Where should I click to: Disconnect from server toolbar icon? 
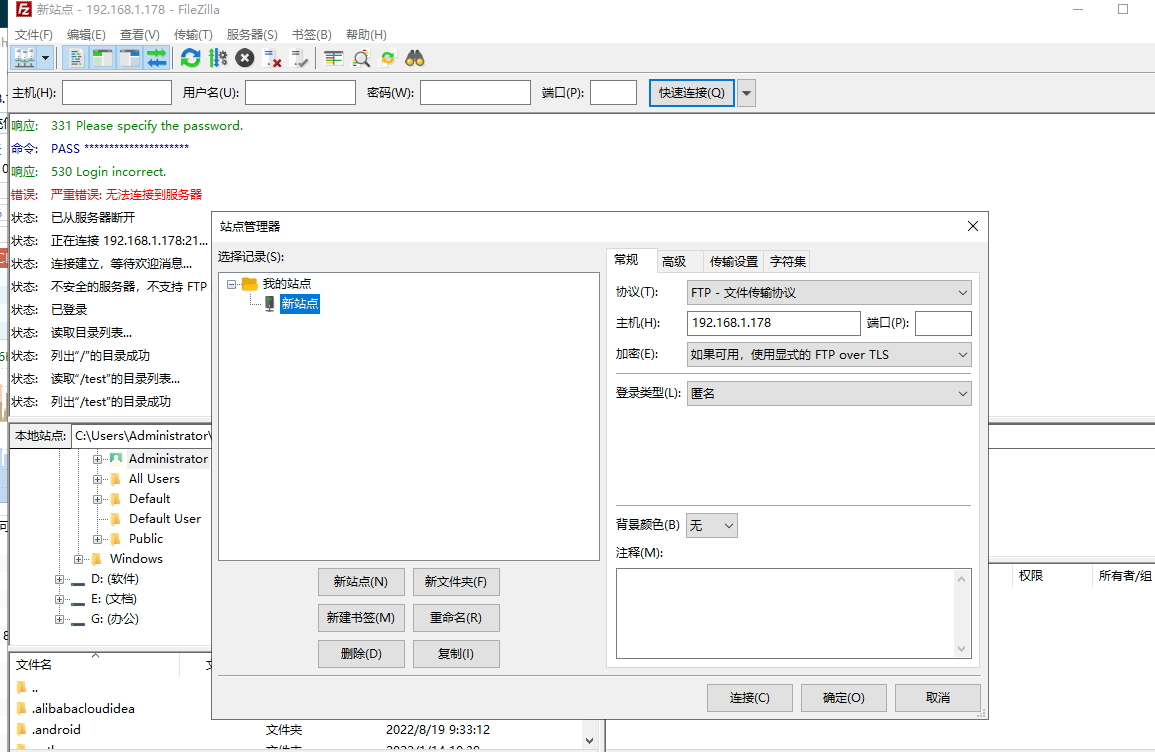(x=272, y=58)
